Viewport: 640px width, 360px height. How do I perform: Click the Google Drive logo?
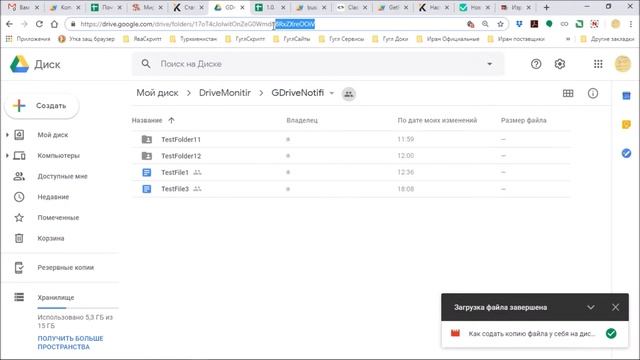(19, 64)
